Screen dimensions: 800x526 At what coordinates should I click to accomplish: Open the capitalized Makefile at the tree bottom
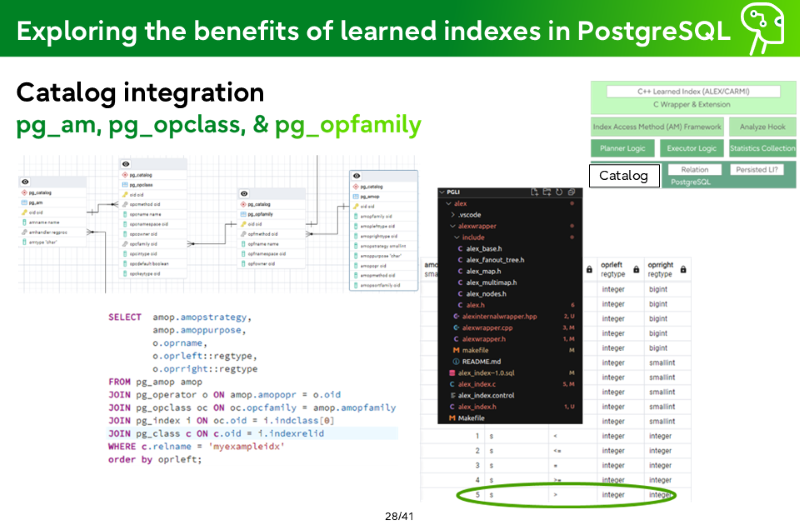(x=471, y=418)
